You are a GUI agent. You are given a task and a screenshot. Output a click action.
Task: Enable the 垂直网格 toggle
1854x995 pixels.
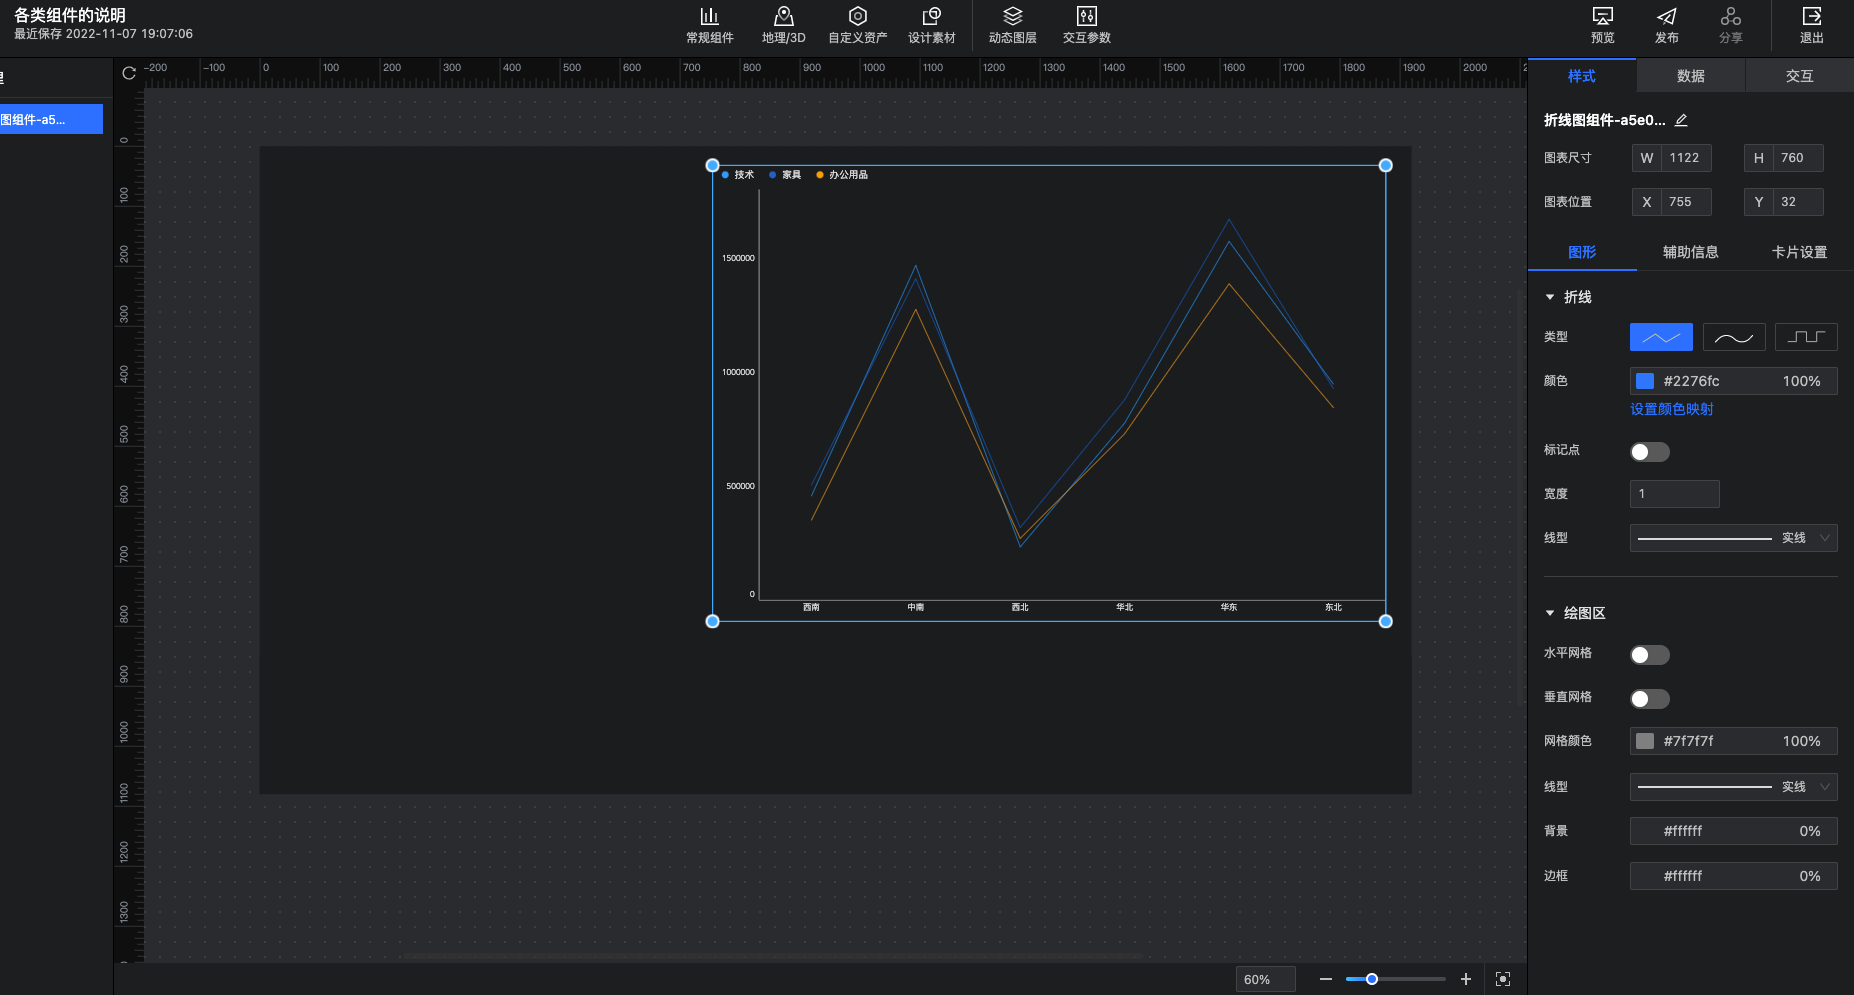click(x=1649, y=699)
